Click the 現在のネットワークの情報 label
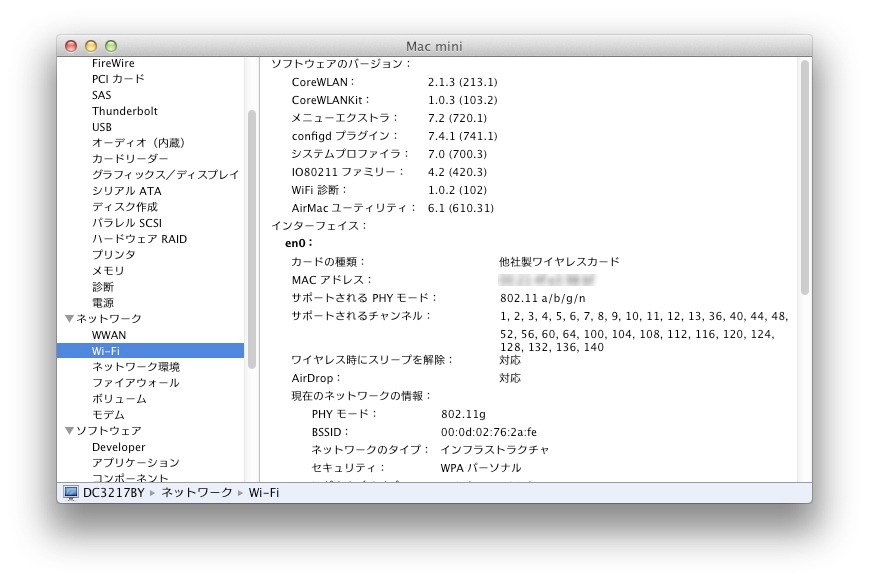This screenshot has height=582, width=869. tap(361, 396)
